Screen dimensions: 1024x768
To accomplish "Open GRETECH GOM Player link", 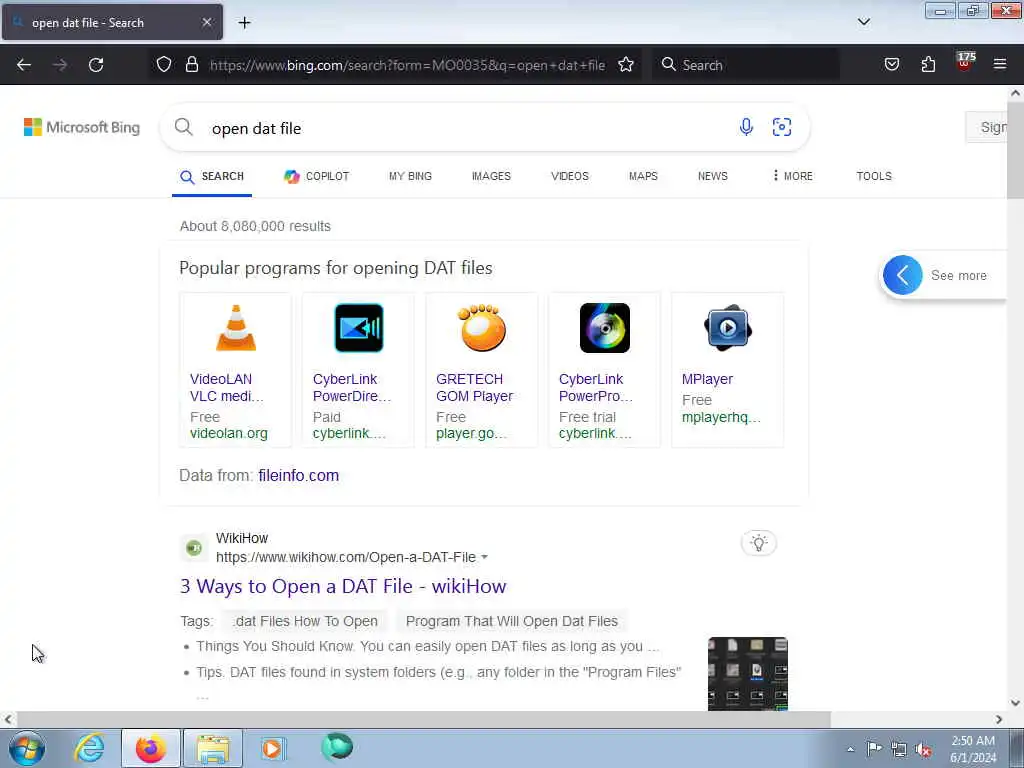I will pyautogui.click(x=474, y=387).
